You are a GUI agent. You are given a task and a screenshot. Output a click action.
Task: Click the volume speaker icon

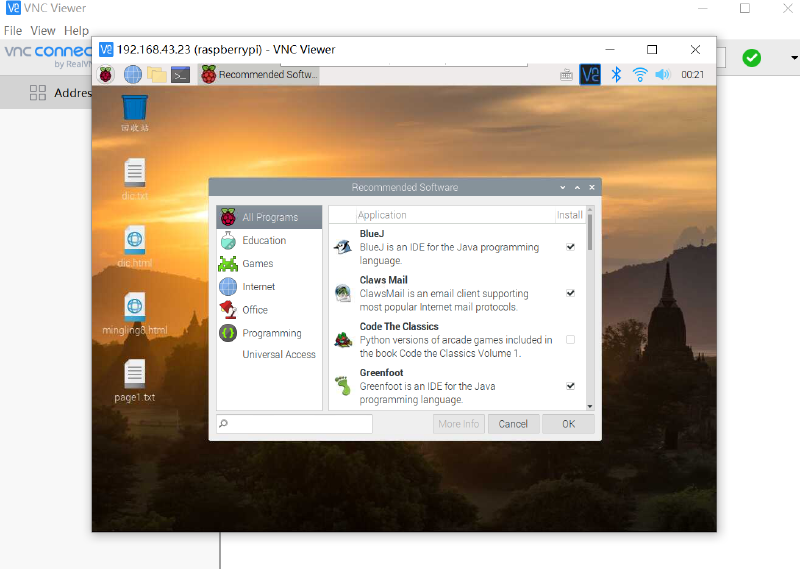coord(662,74)
